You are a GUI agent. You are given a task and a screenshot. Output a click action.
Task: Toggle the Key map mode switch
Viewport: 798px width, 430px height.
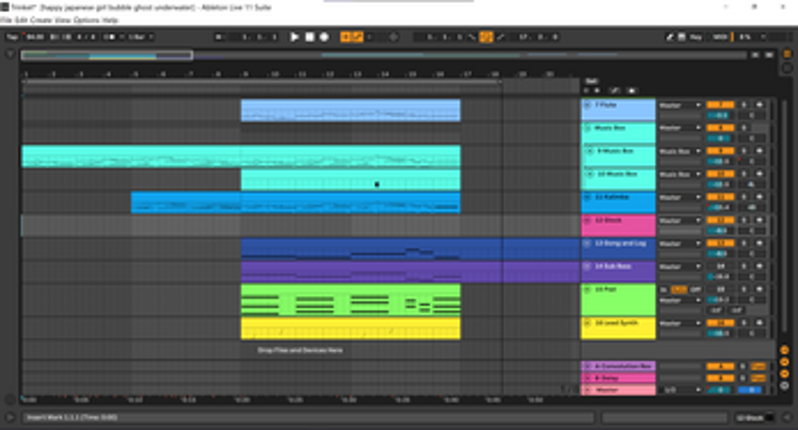tap(694, 37)
